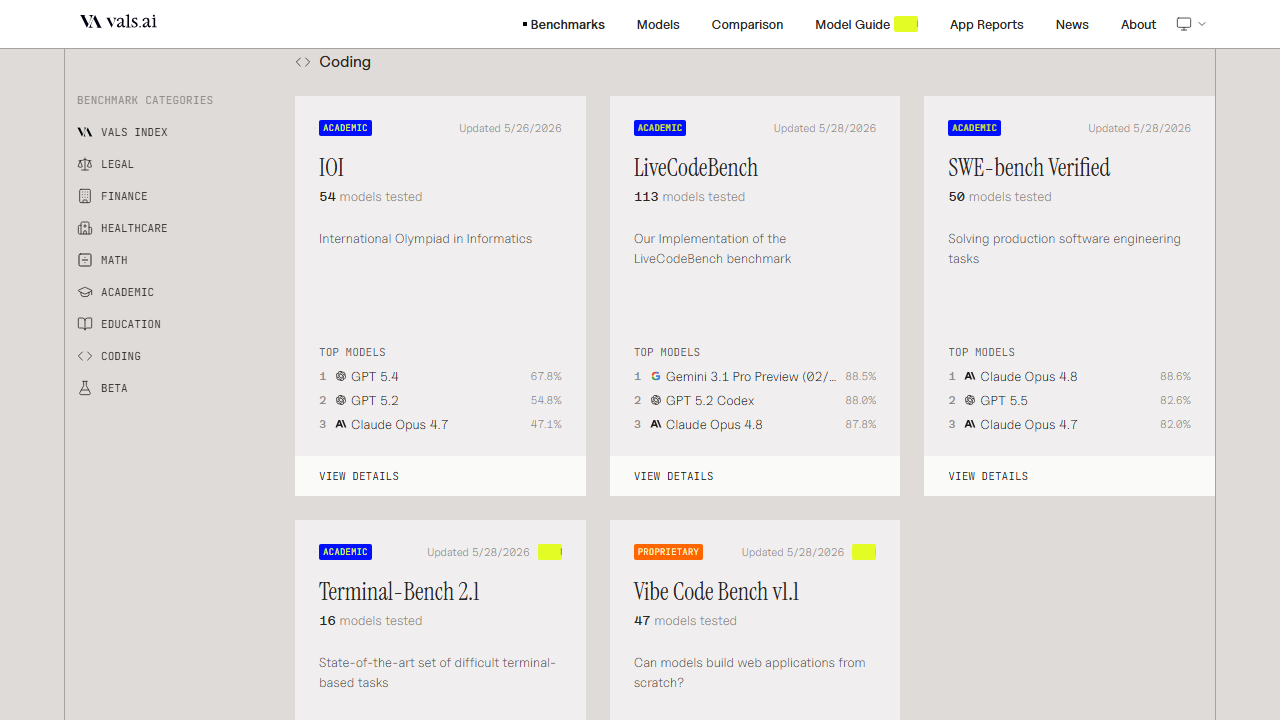The image size is (1280, 720).
Task: Open the IOI benchmark title
Action: [x=331, y=167]
